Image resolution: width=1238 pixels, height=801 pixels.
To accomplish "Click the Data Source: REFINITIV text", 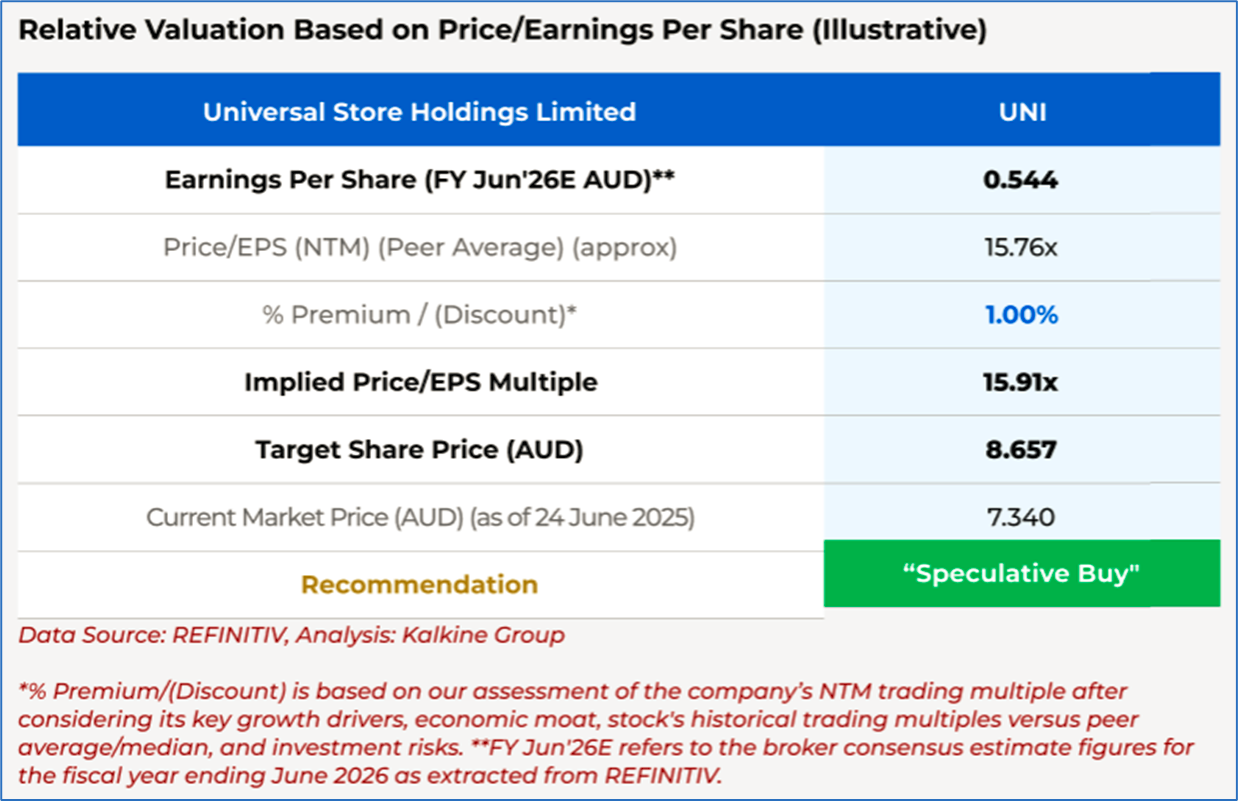I will 156,635.
